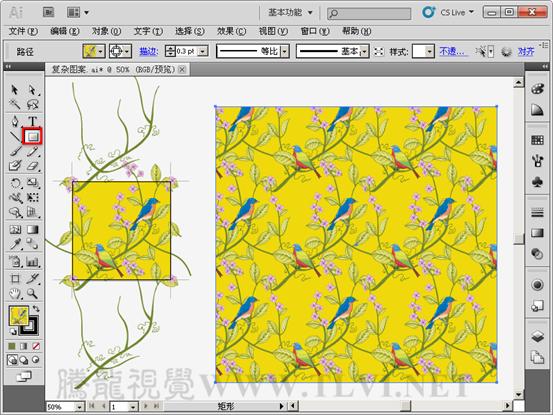The image size is (553, 415).
Task: Open the Symbols panel icon
Action: pyautogui.click(x=537, y=182)
